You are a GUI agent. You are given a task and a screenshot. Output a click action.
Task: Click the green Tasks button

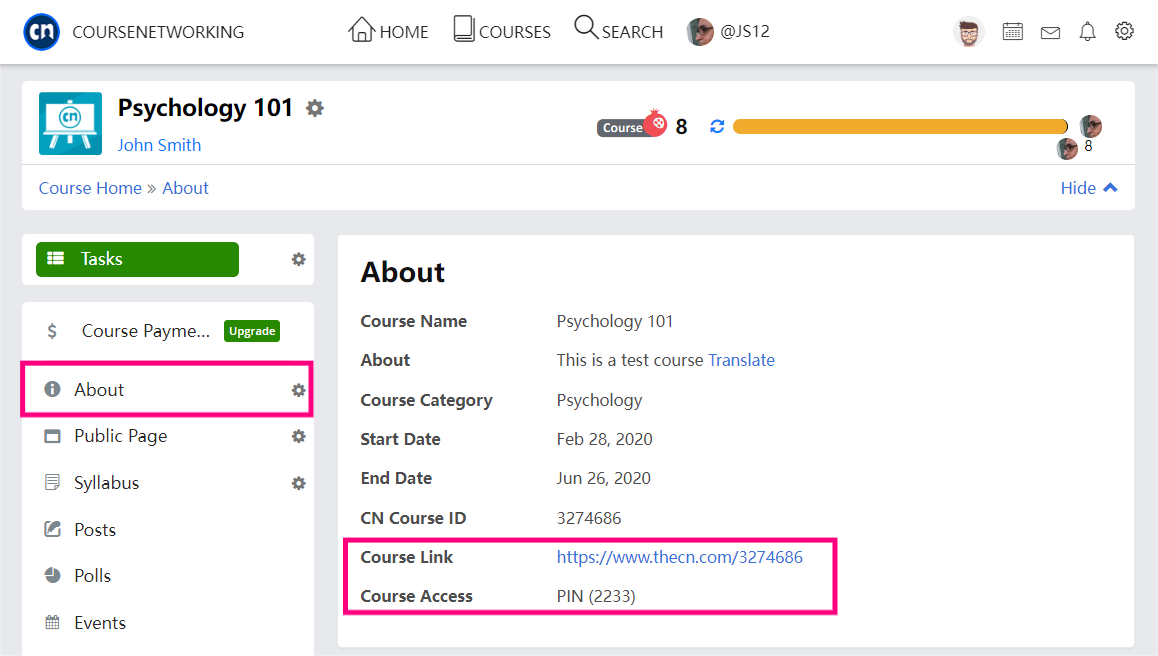137,259
